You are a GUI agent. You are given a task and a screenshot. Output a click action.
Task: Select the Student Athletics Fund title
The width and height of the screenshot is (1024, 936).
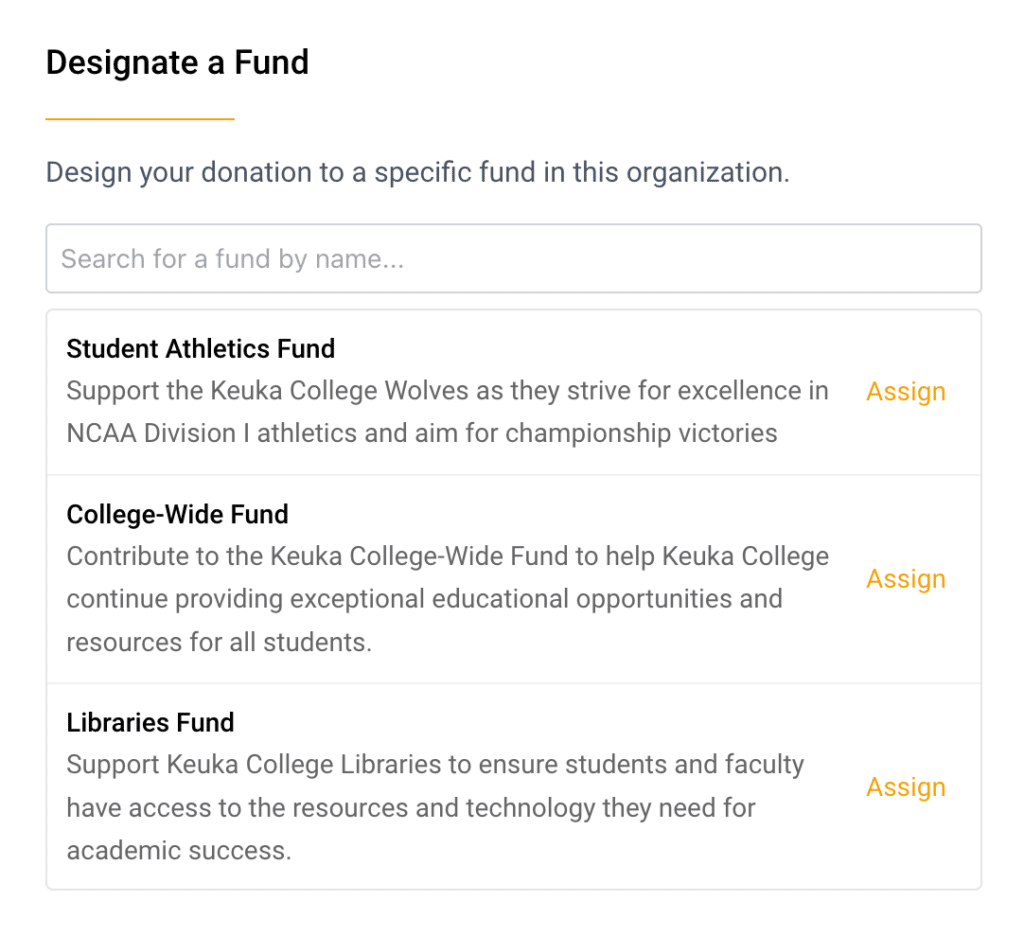(x=200, y=349)
